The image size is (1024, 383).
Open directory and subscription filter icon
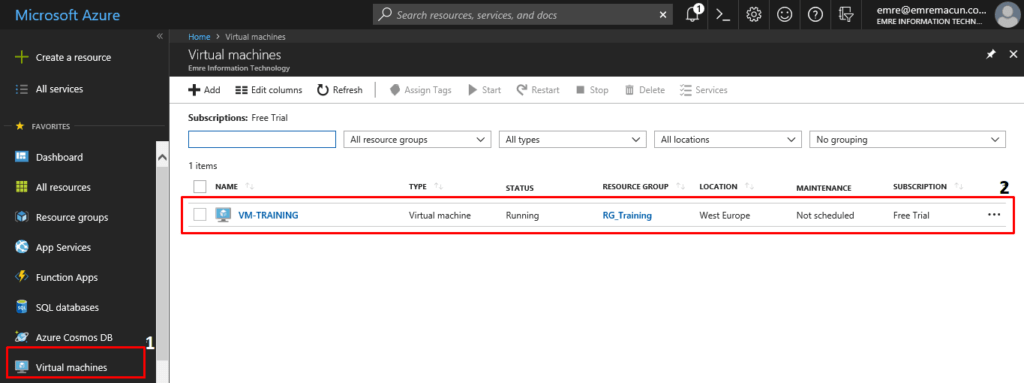(846, 14)
